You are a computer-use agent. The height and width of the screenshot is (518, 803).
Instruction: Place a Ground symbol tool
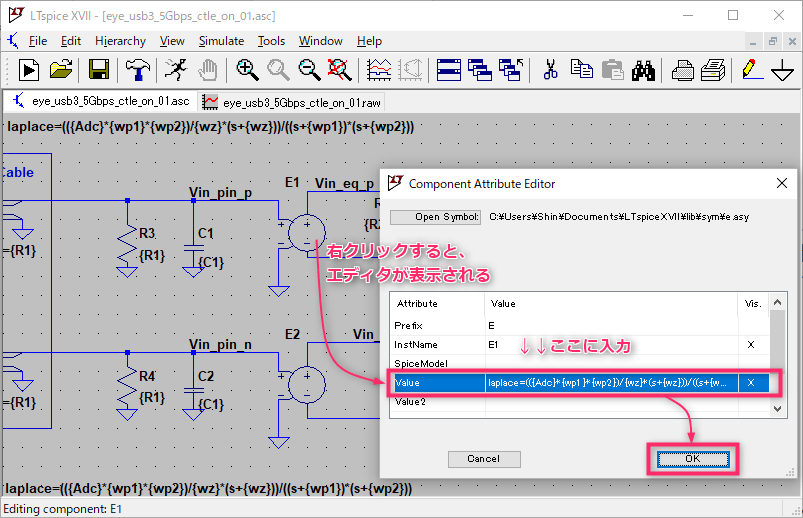click(x=783, y=70)
